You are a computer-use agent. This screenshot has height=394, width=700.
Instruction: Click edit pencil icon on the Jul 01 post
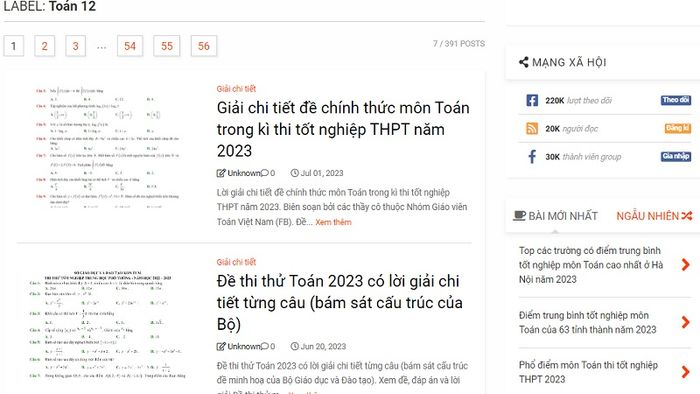pos(221,173)
